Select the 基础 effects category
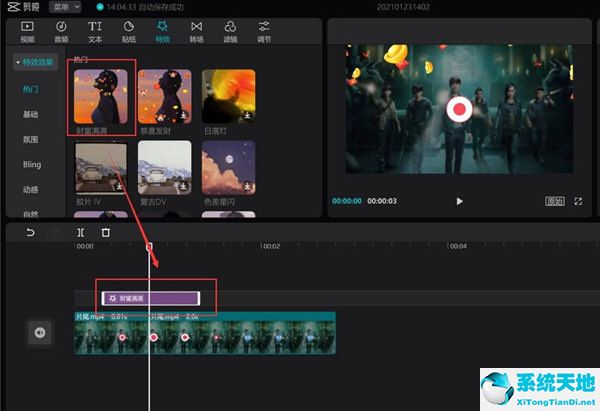 click(x=31, y=114)
